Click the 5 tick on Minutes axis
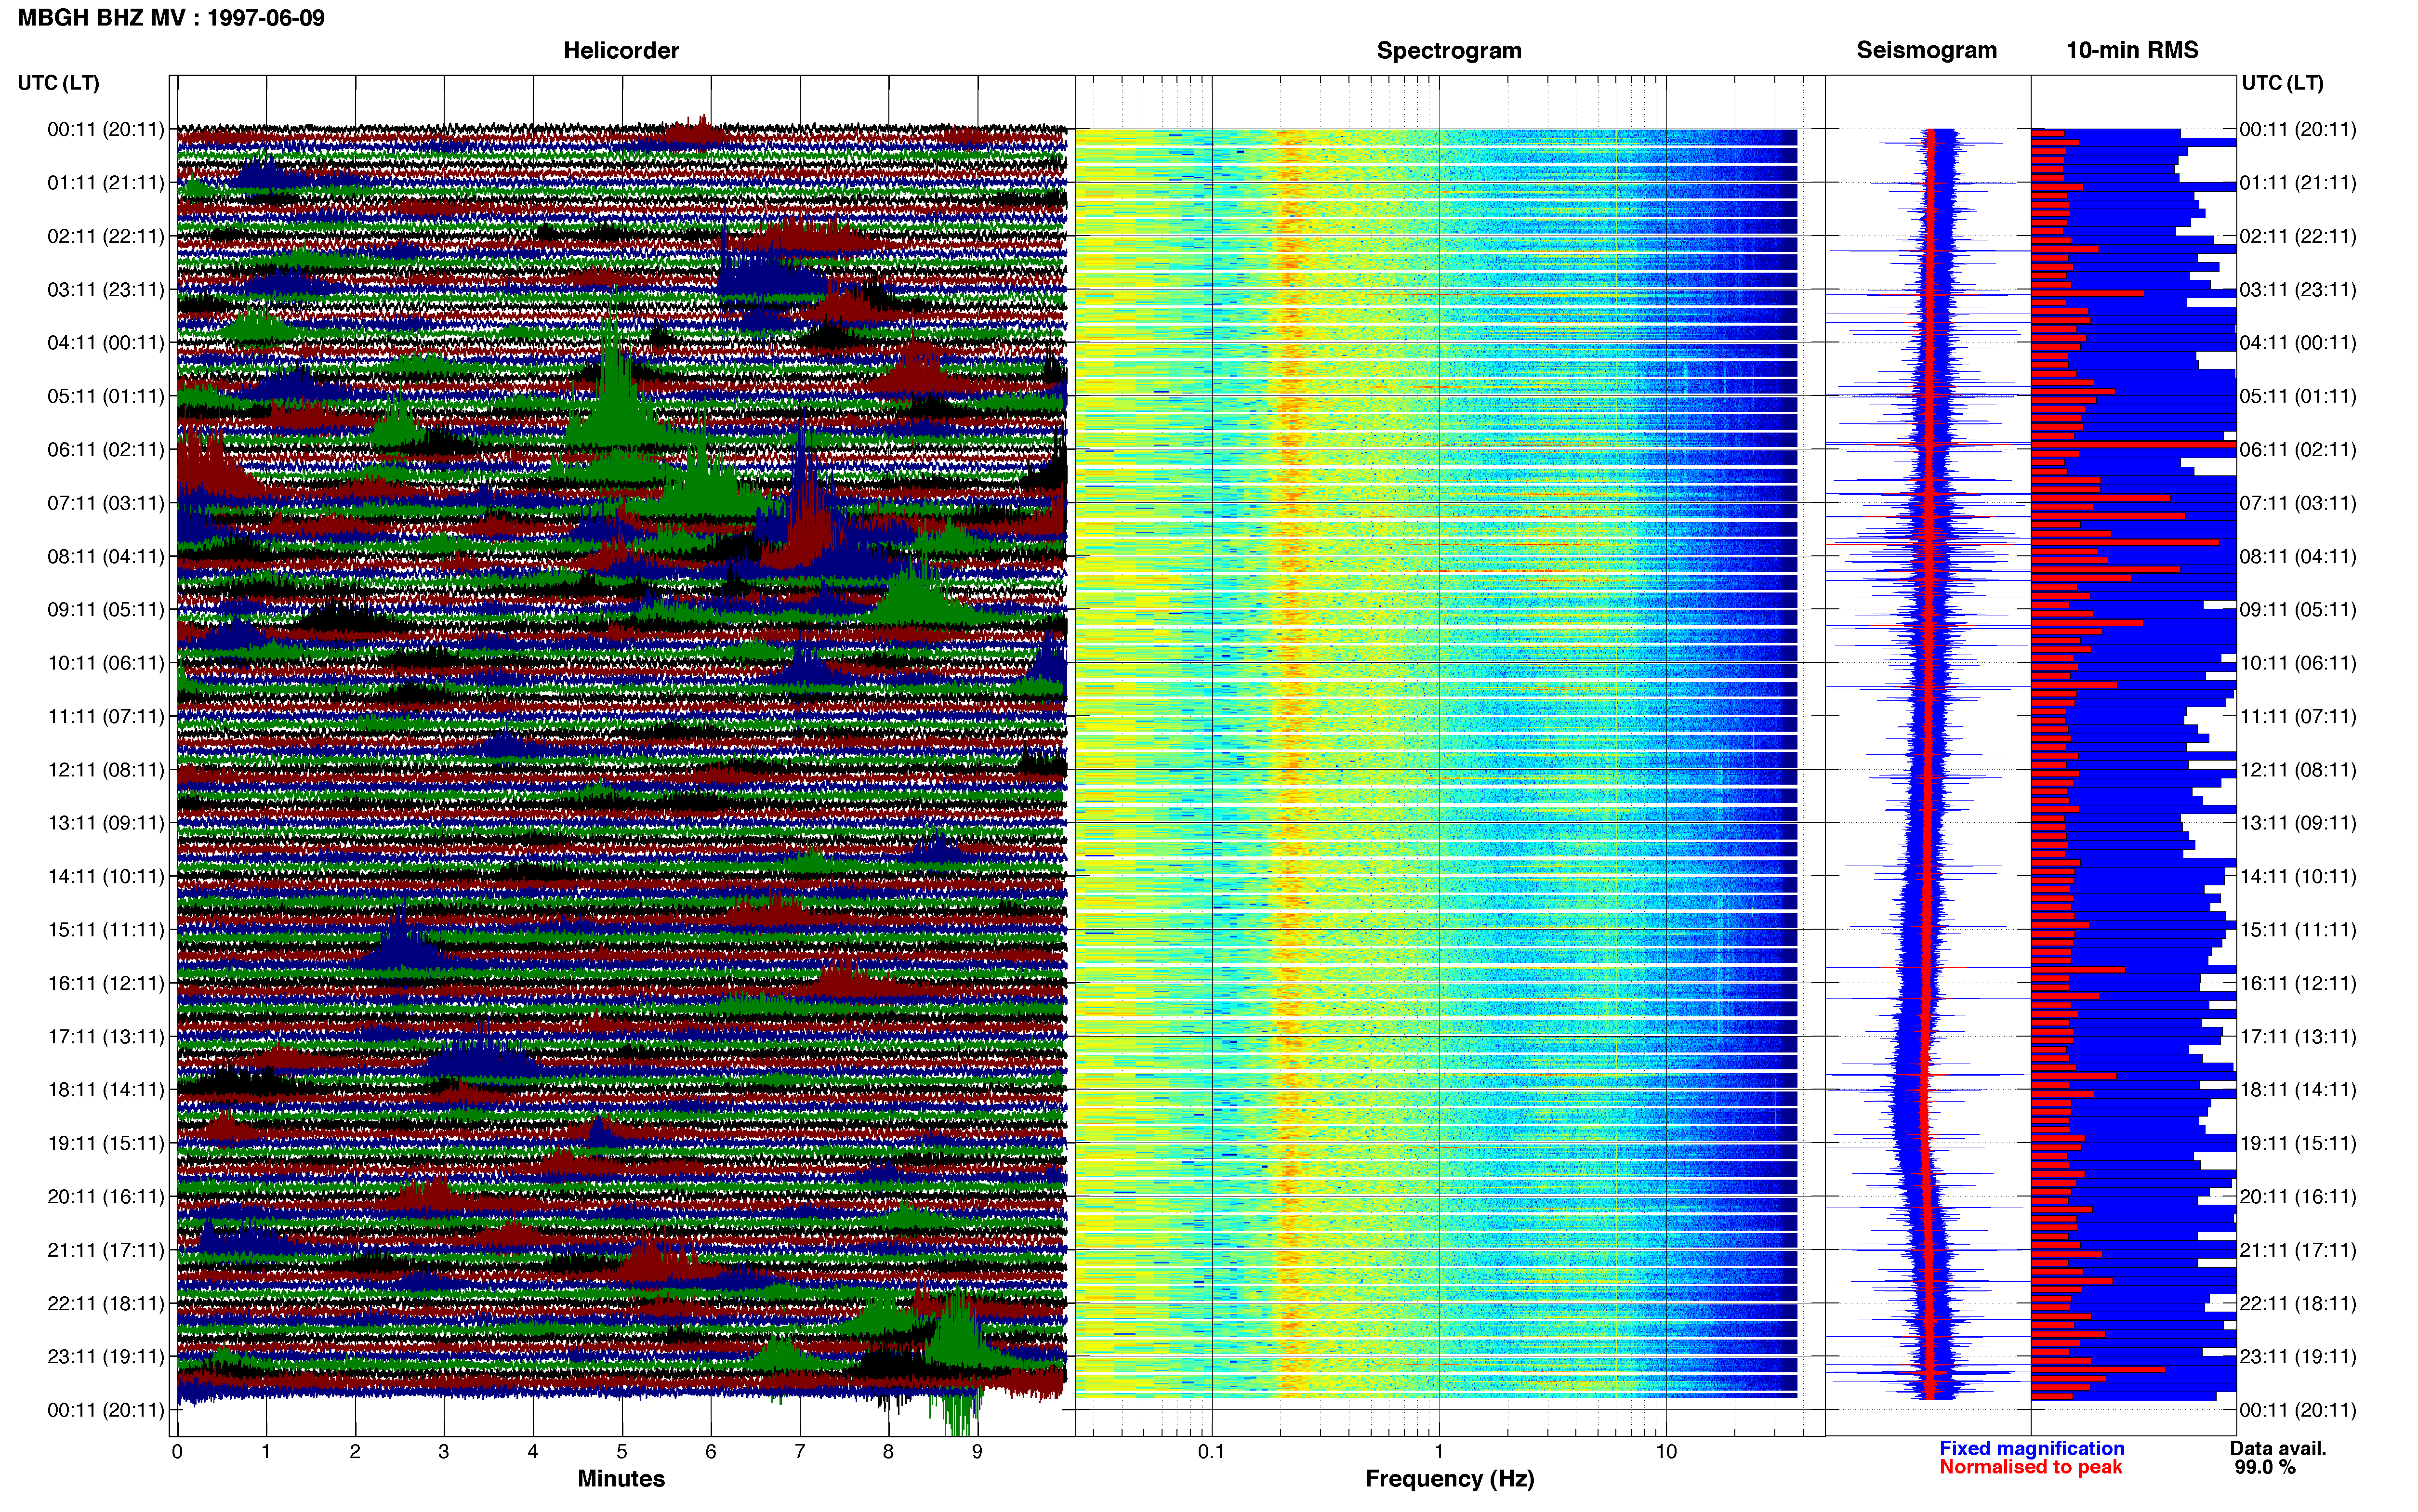2418x1512 pixels. coord(622,1451)
